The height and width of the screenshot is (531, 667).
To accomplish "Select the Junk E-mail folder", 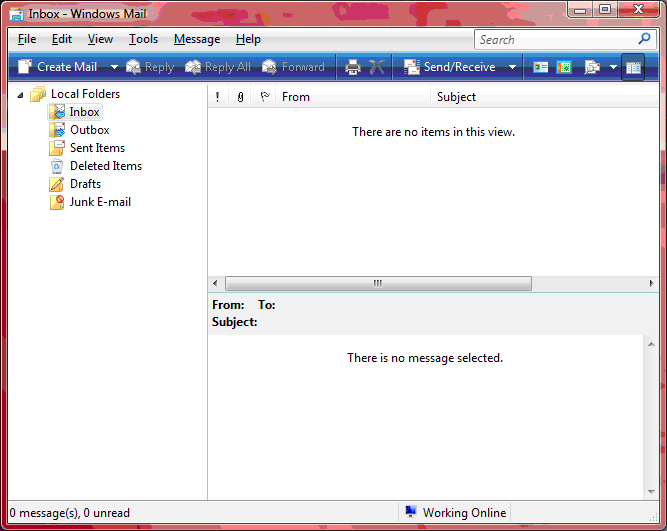I will (100, 202).
